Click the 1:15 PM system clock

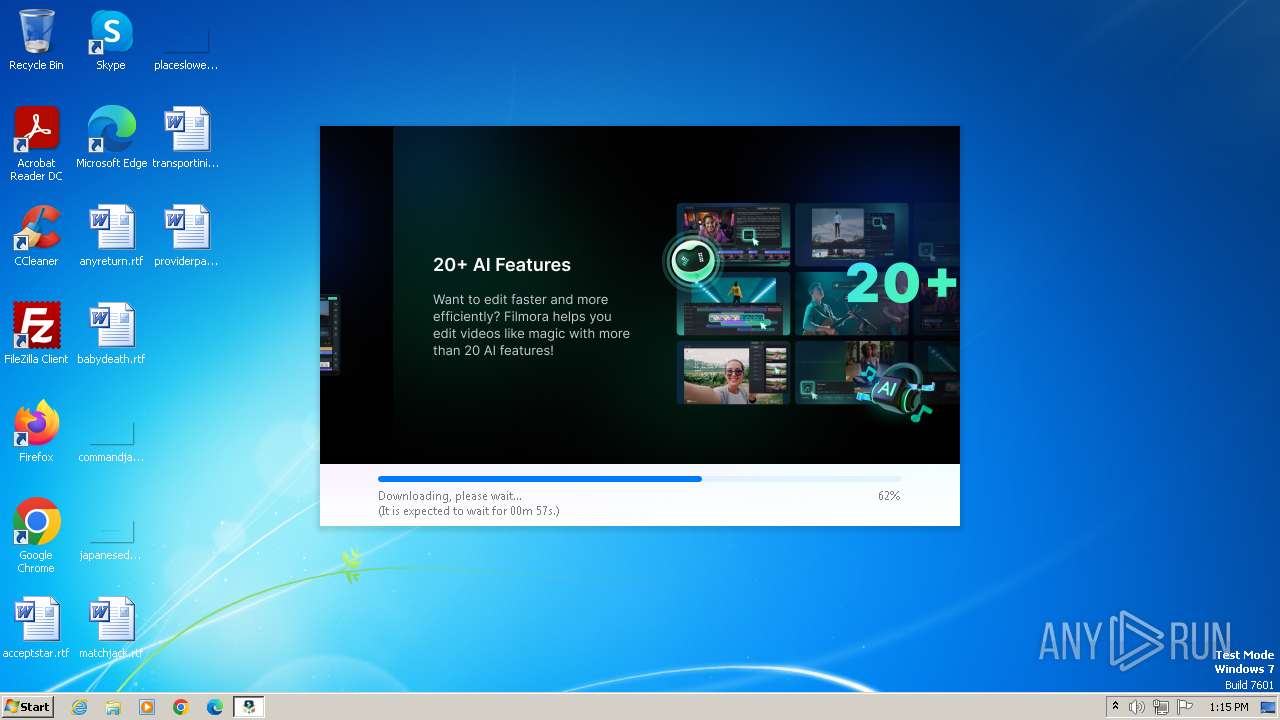(1229, 707)
